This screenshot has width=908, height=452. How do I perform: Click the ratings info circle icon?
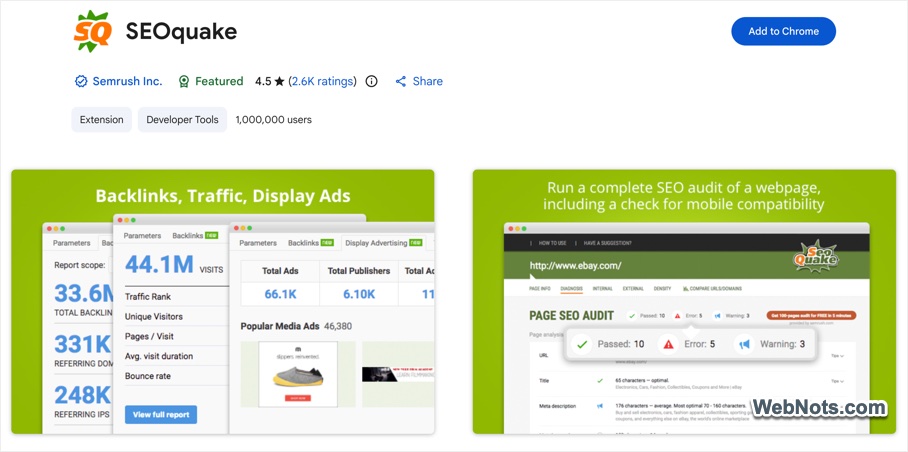[372, 82]
